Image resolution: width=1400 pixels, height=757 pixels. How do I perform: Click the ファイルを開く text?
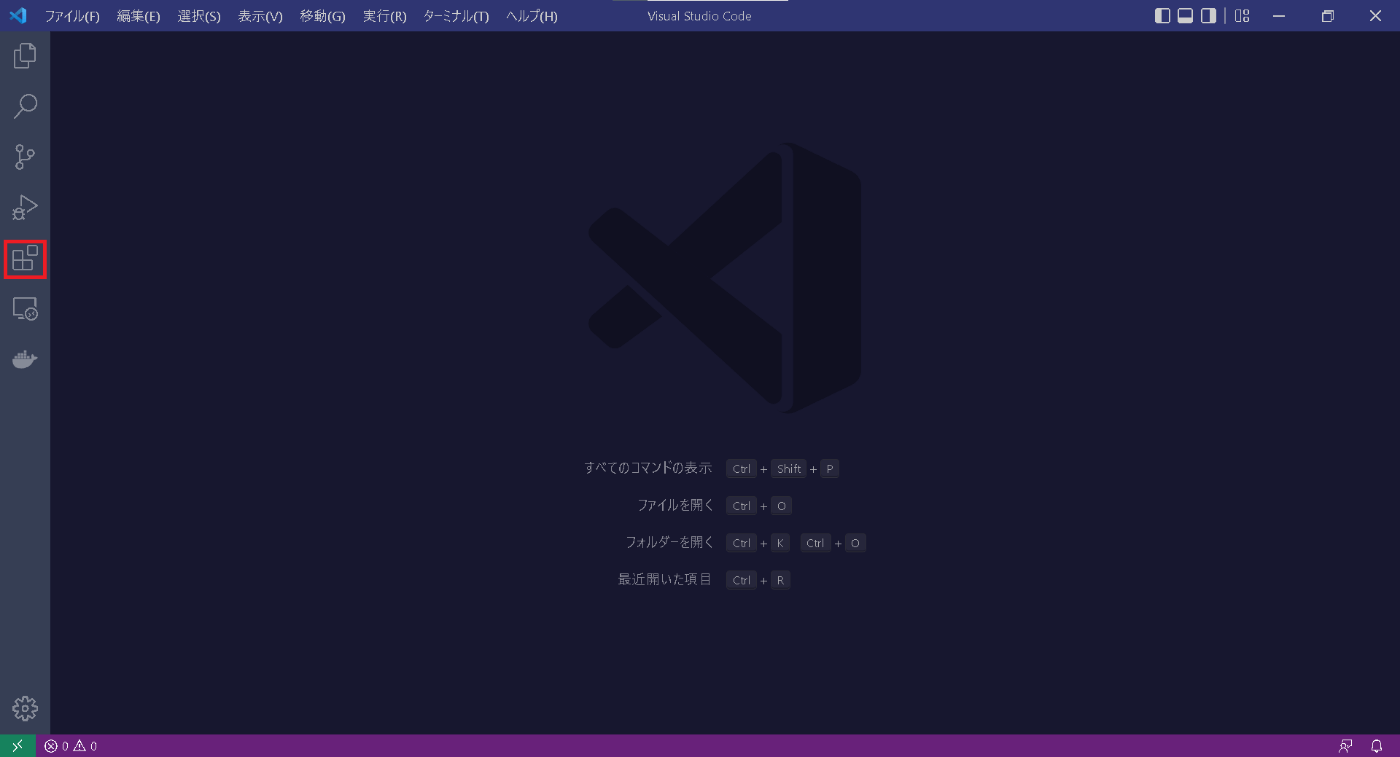click(x=676, y=505)
